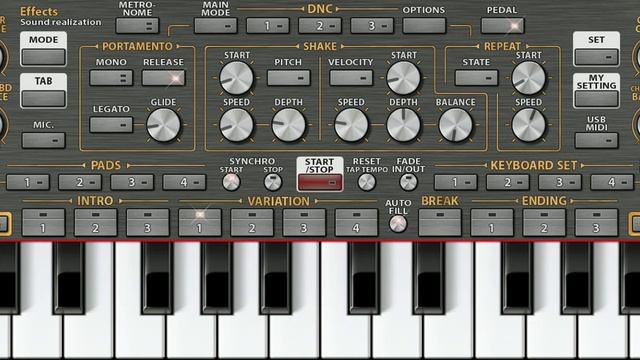Toggle the Pedal button
The height and width of the screenshot is (360, 640).
click(502, 26)
